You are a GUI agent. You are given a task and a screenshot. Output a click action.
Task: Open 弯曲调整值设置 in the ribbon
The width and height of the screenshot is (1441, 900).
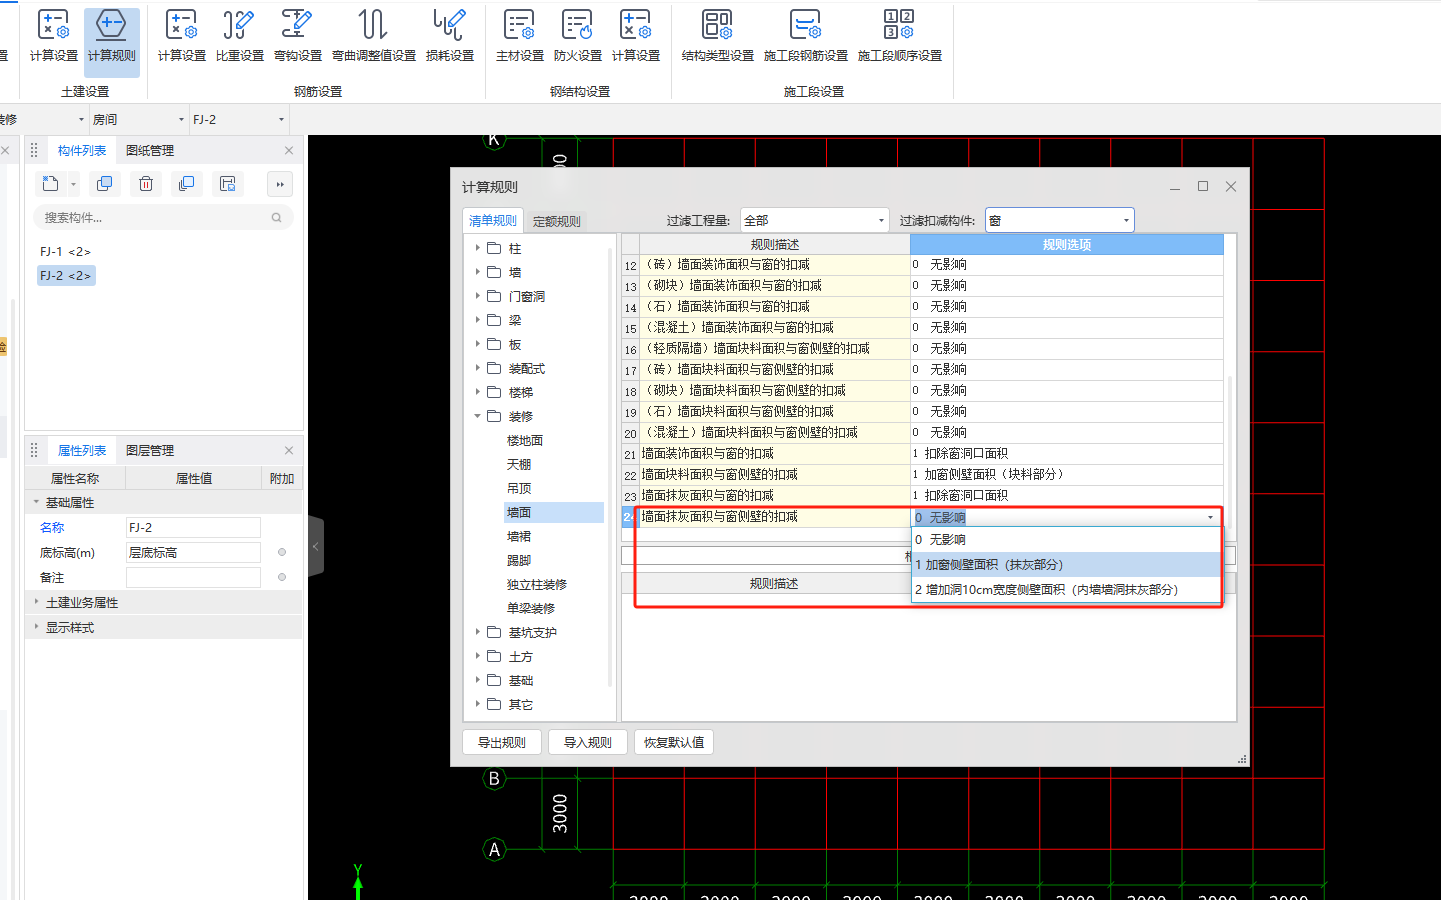[x=374, y=36]
